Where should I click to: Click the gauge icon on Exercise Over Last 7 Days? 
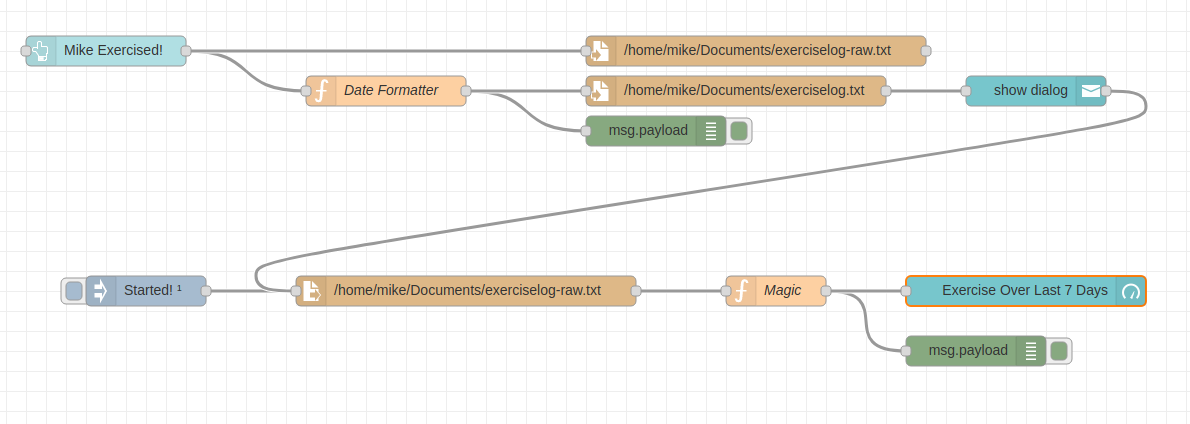coord(1131,291)
